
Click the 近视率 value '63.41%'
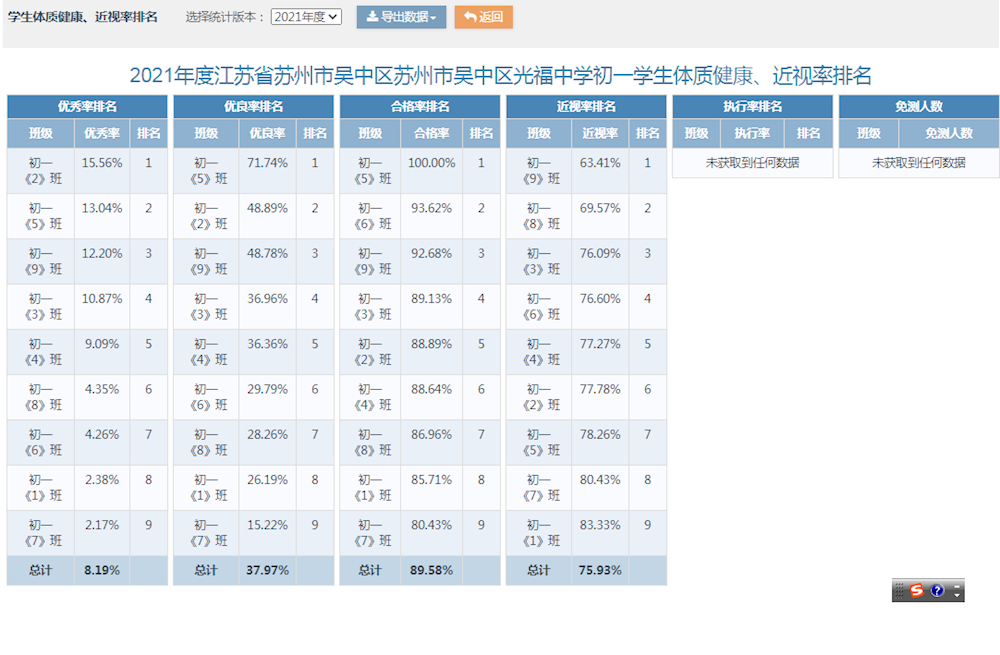[x=600, y=163]
